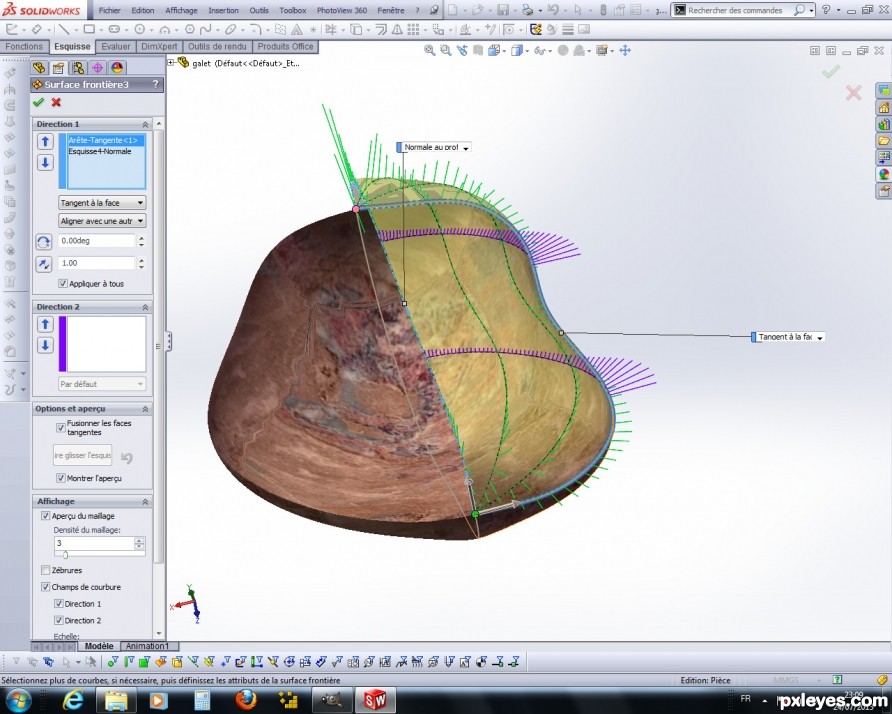Confirm with viewport corner green checkmark
This screenshot has width=892, height=714.
coord(831,71)
